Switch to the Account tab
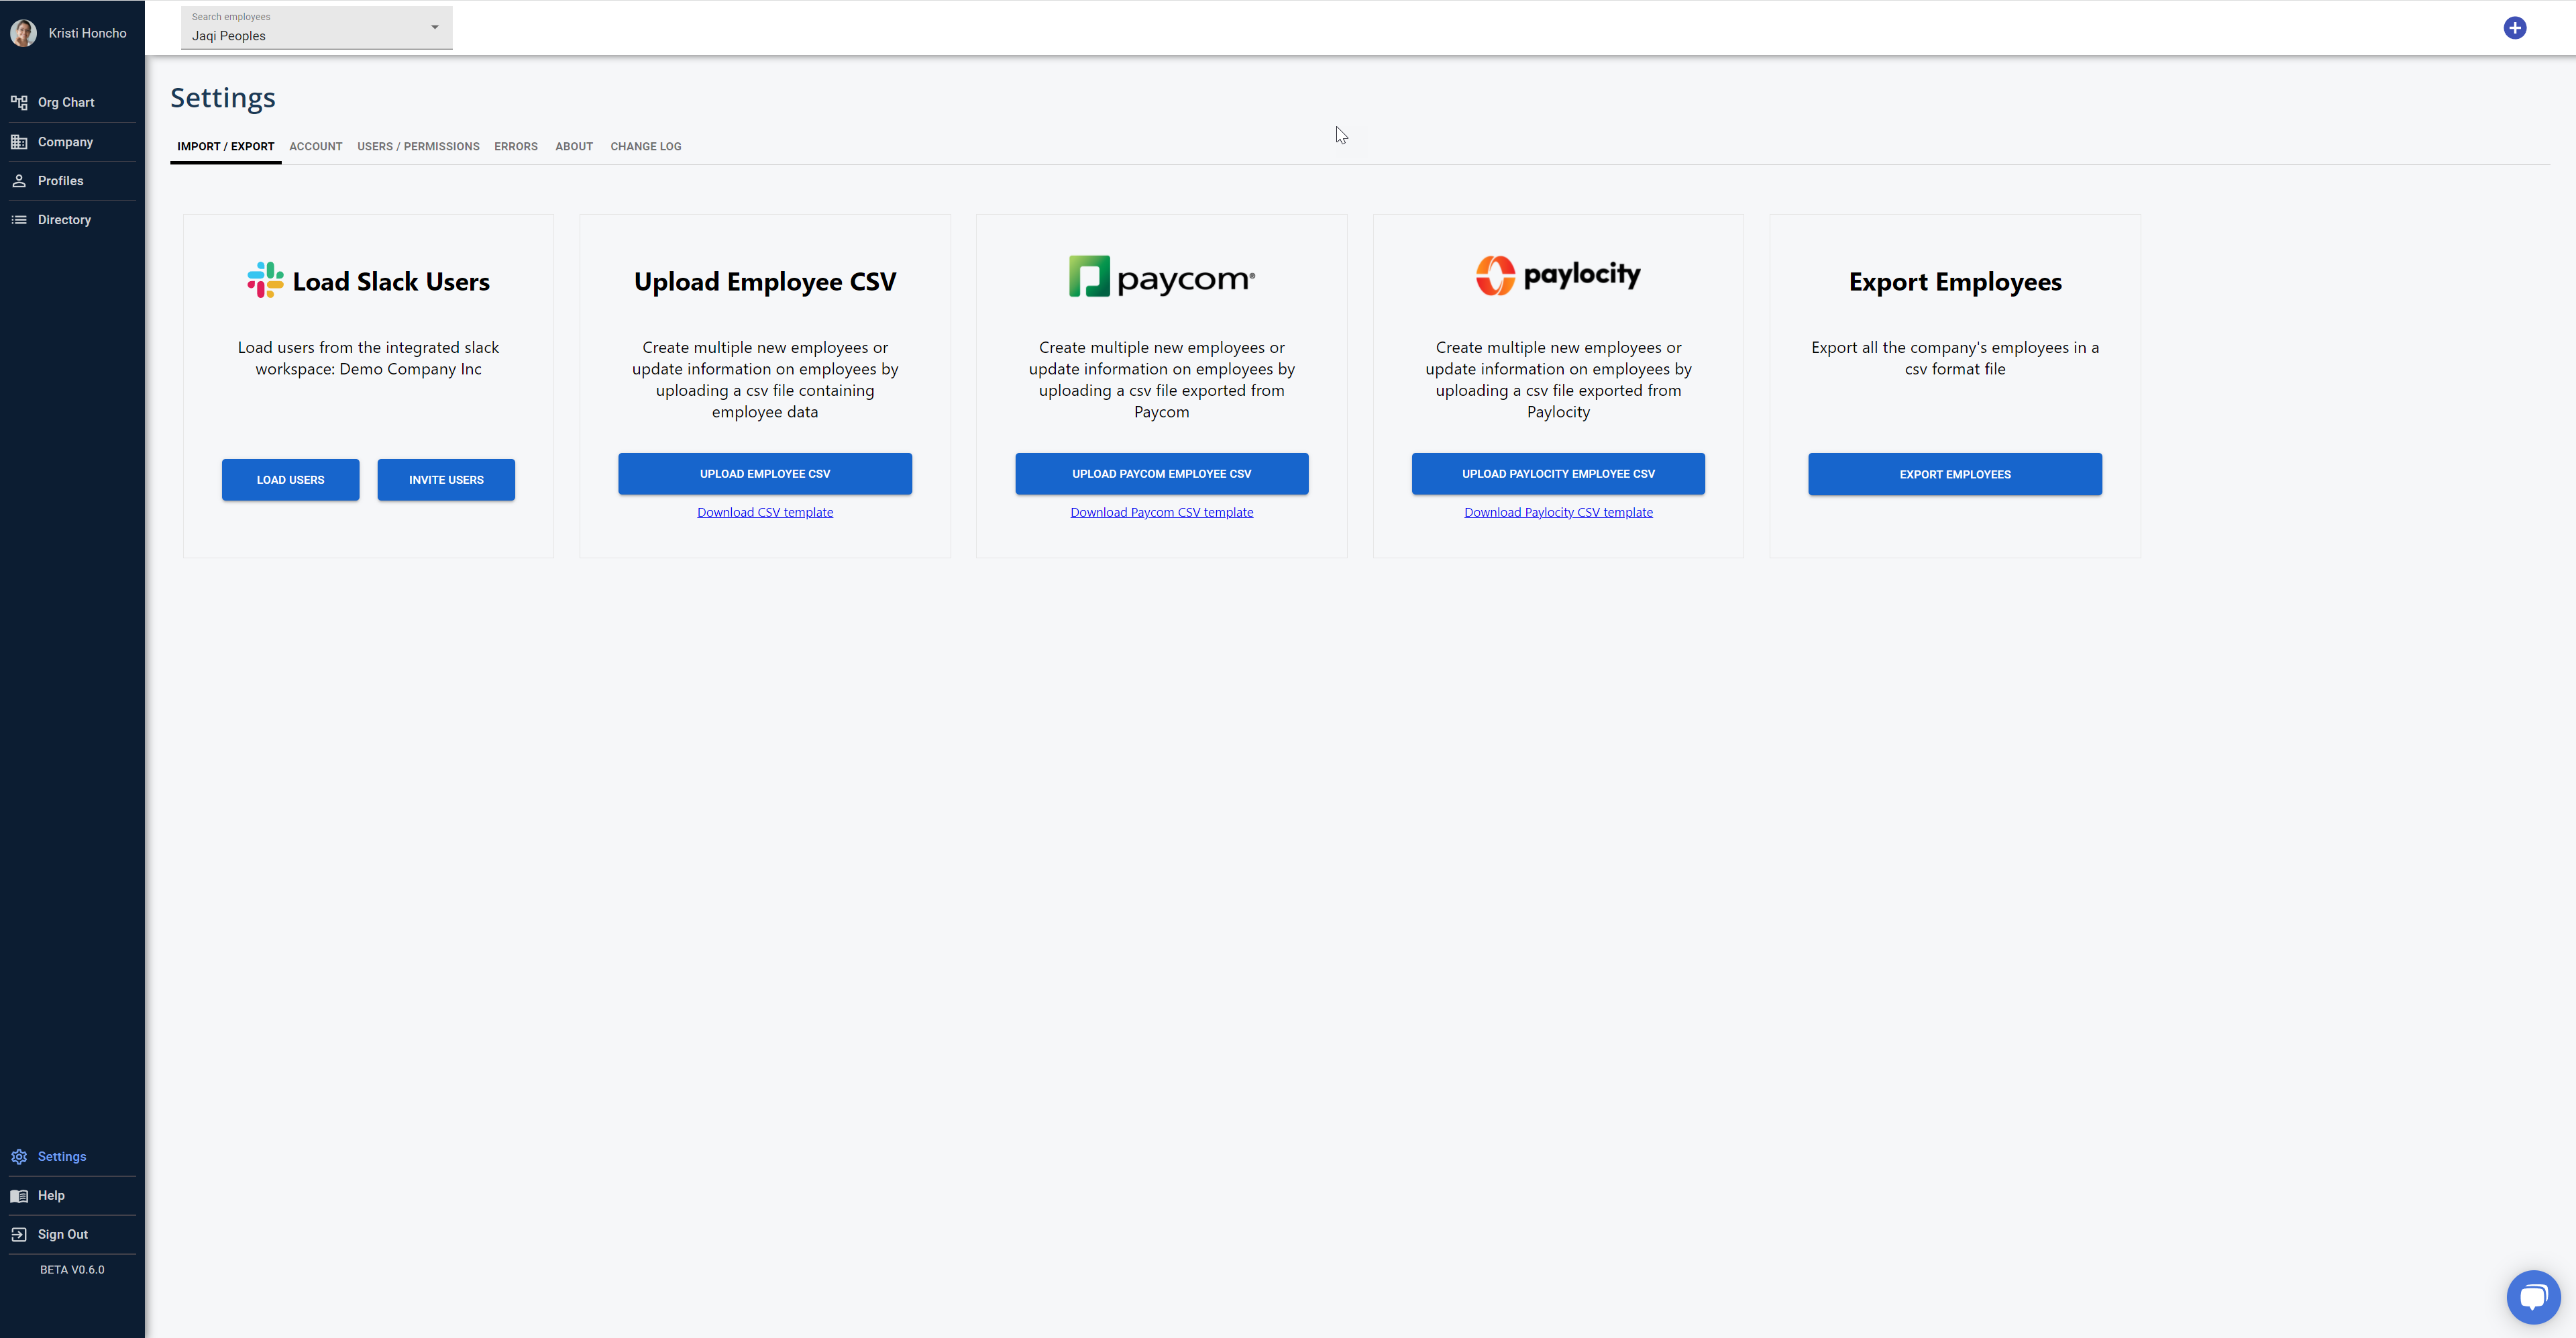The height and width of the screenshot is (1338, 2576). 315,147
